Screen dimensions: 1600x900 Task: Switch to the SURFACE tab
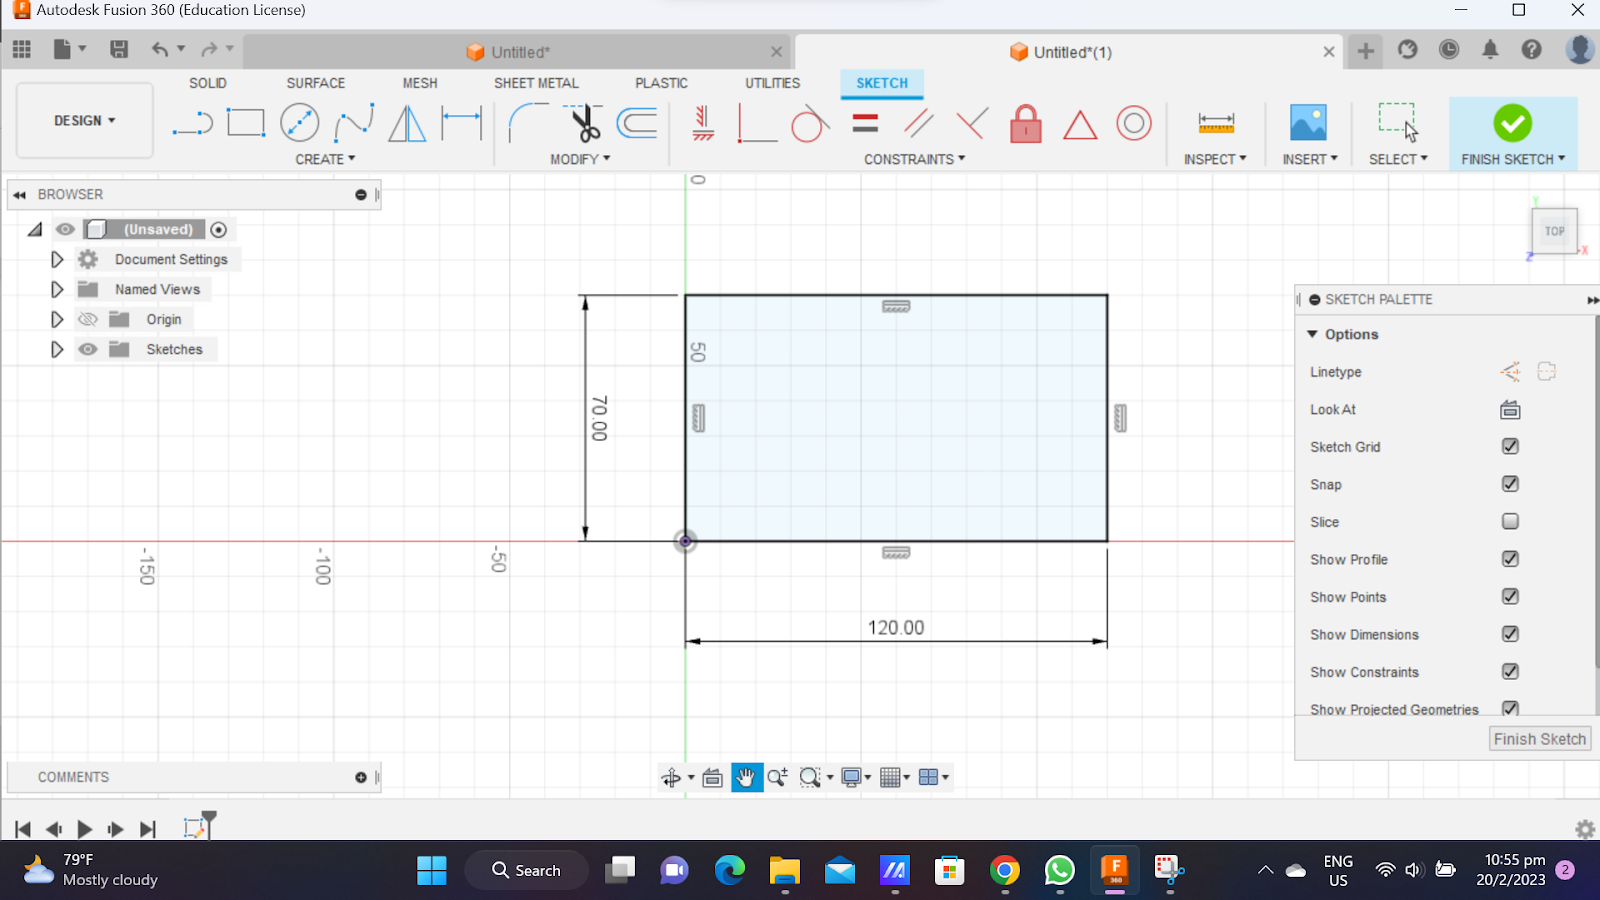point(316,83)
